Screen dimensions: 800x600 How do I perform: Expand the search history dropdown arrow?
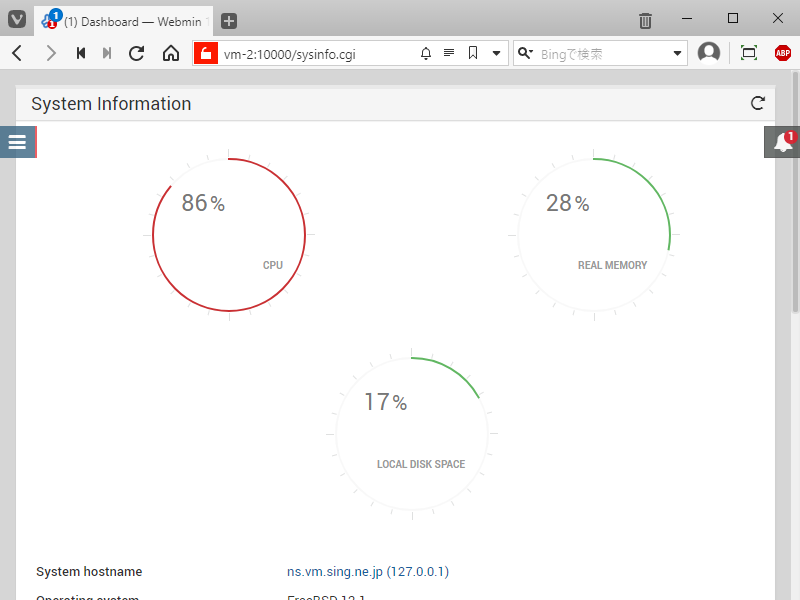(x=677, y=53)
